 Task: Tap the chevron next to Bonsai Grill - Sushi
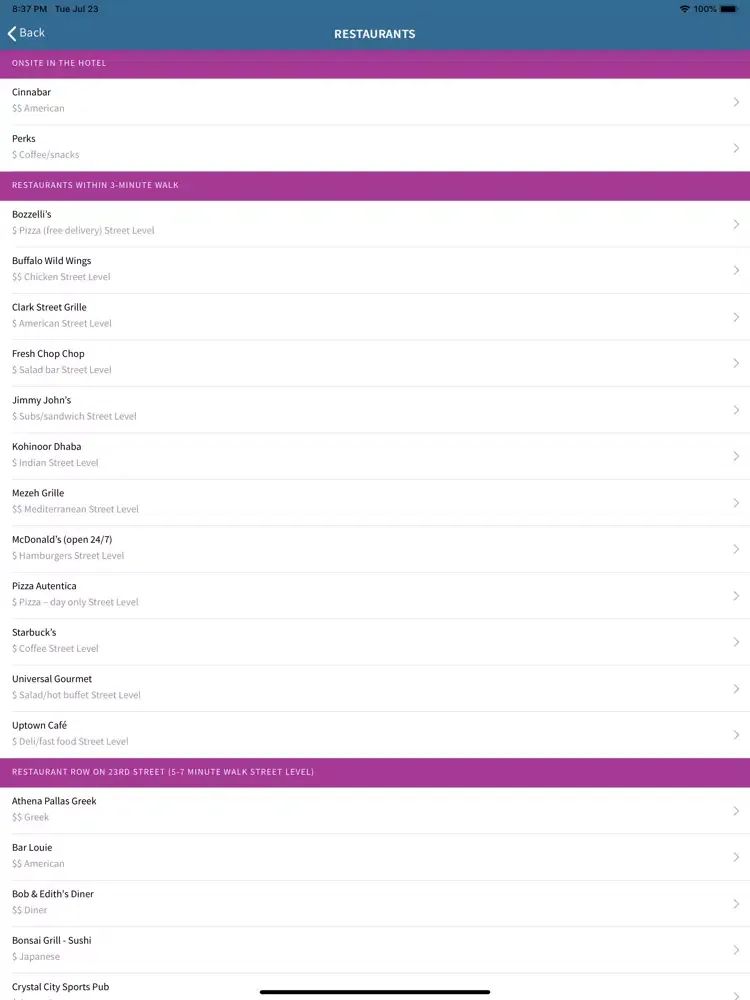pyautogui.click(x=736, y=950)
